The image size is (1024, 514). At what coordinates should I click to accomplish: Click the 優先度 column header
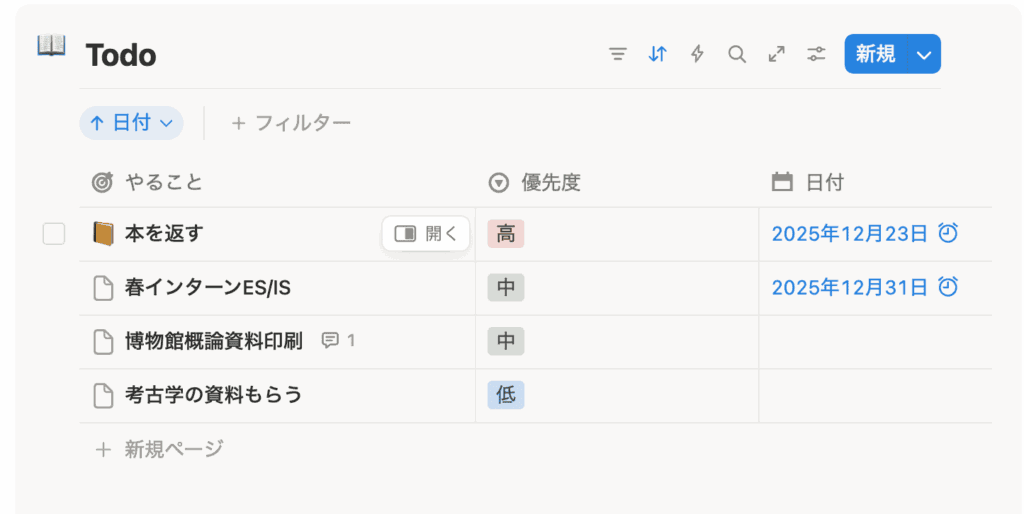tap(550, 182)
